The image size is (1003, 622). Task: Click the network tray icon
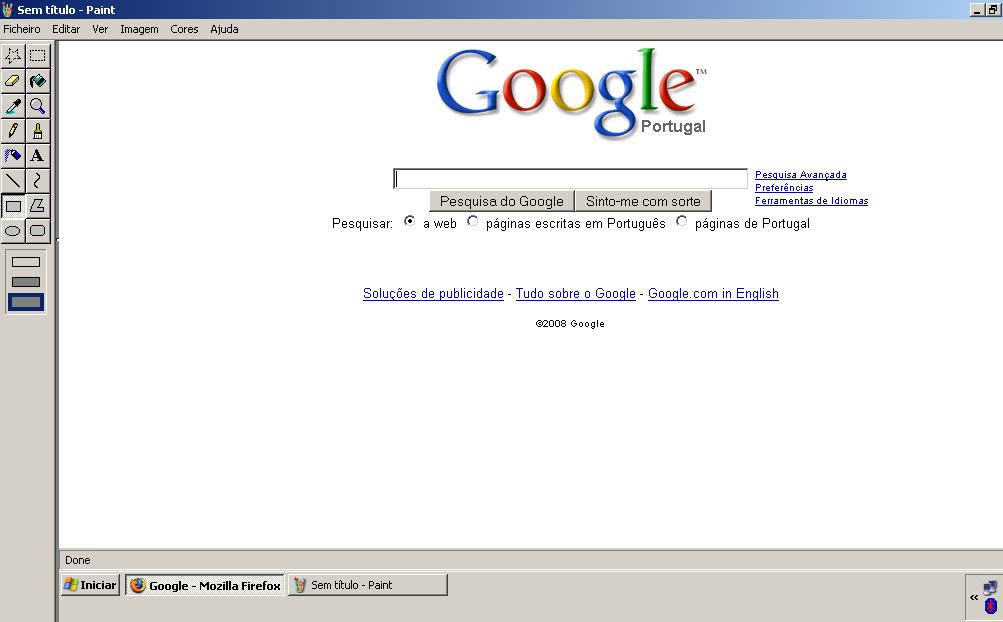[x=990, y=587]
